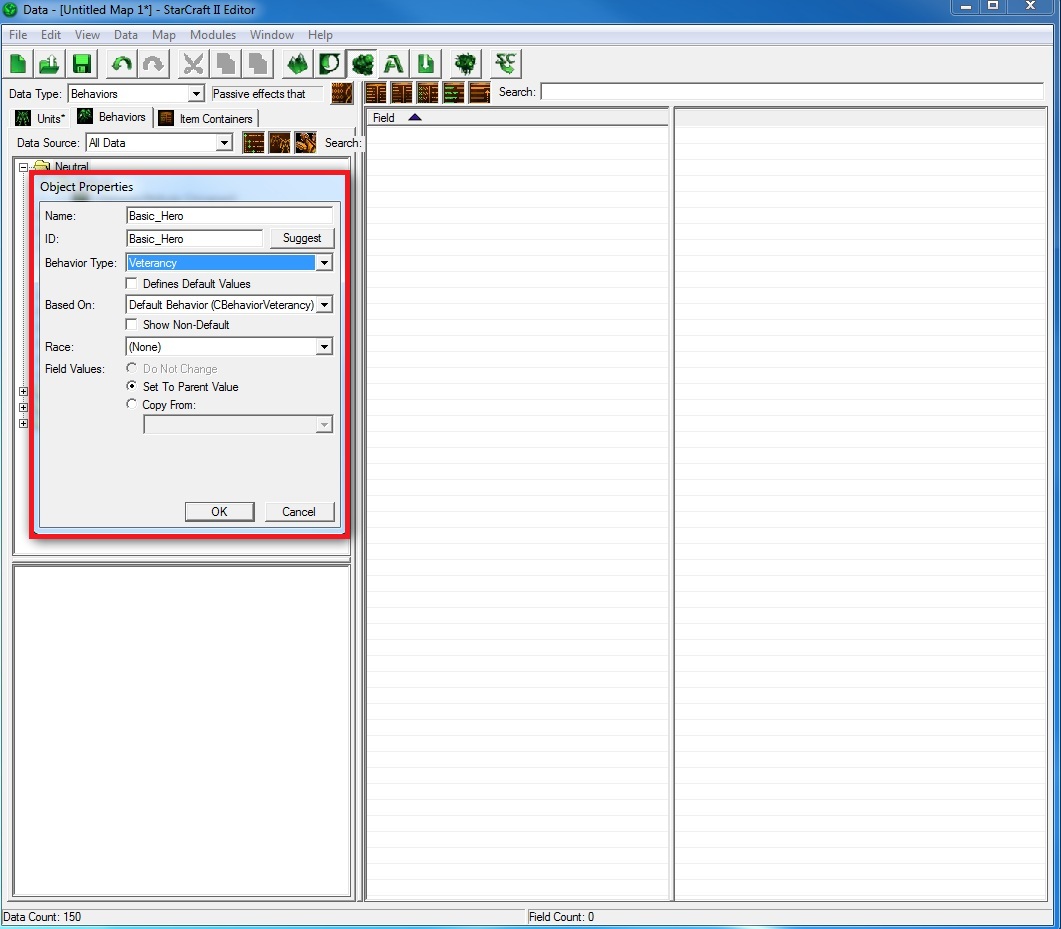This screenshot has width=1061, height=929.
Task: Redo using the grey arrow icon
Action: point(154,64)
